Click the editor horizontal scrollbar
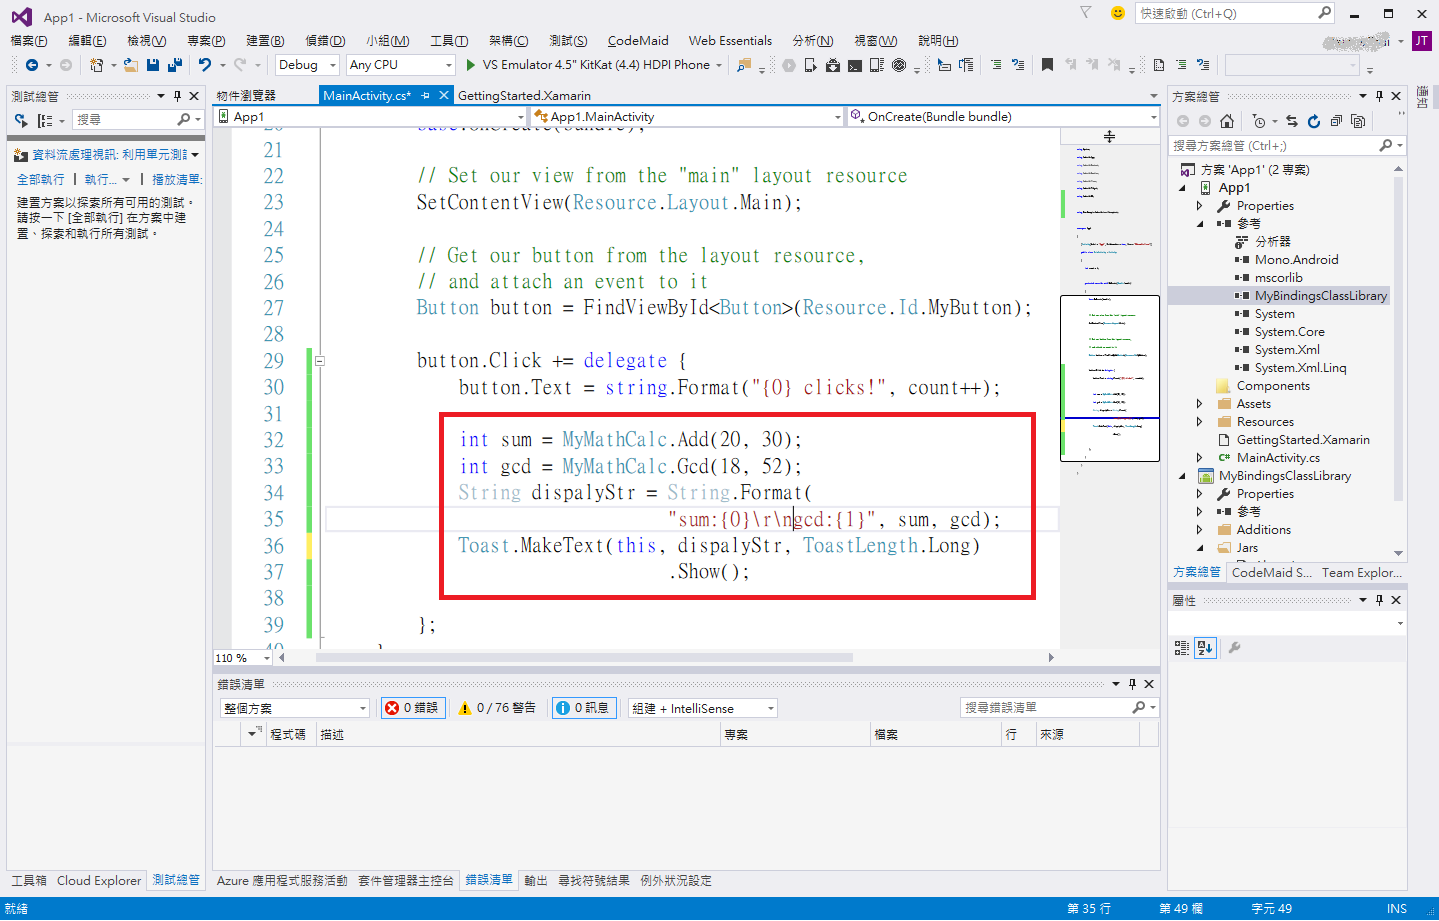 click(x=584, y=658)
